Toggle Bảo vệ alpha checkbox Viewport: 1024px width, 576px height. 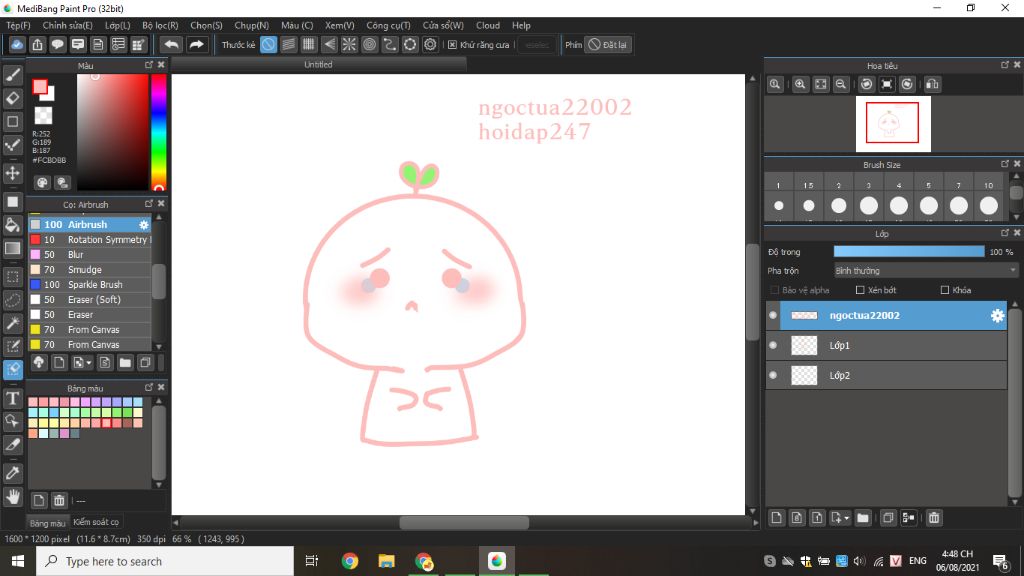point(775,290)
